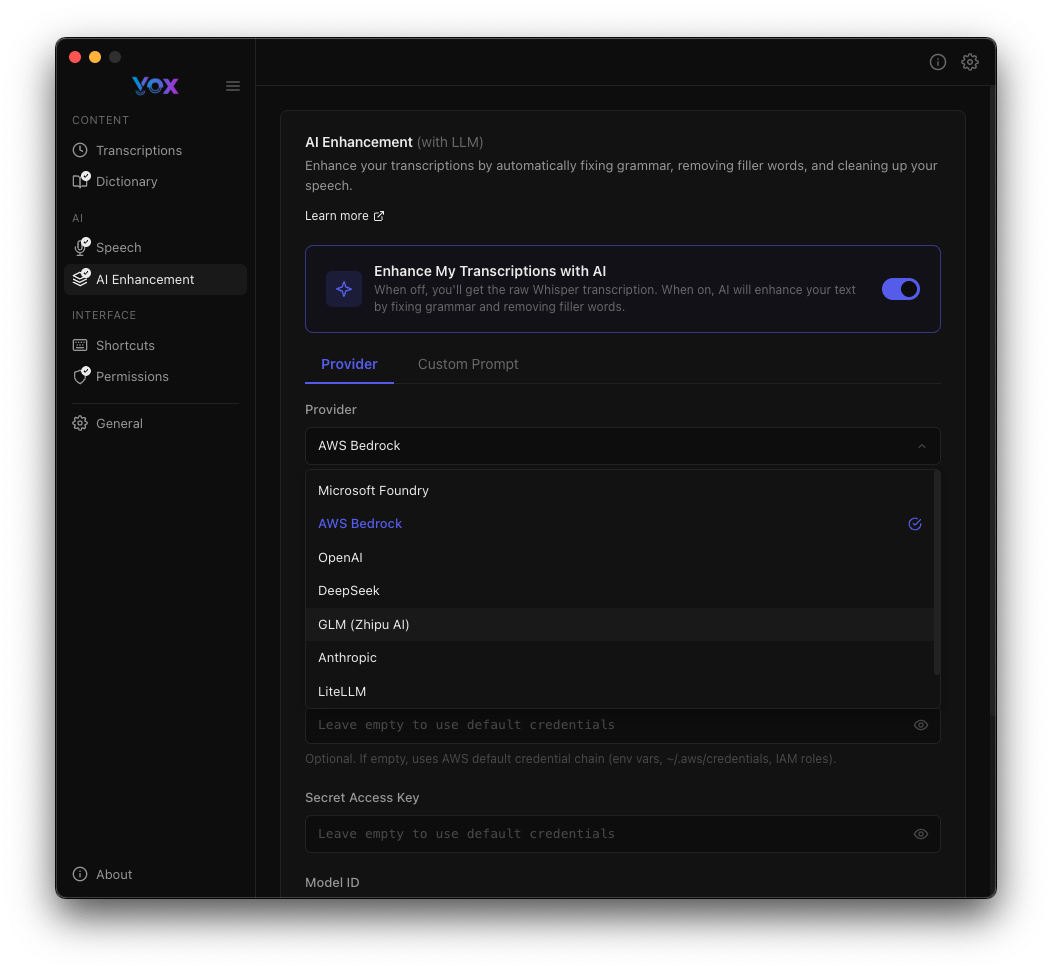This screenshot has height=972, width=1052.
Task: Switch to the Custom Prompt tab
Action: 468,364
